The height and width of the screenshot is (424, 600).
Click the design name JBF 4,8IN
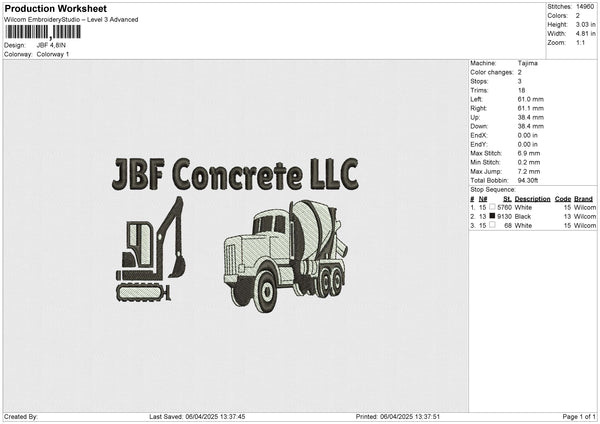point(51,45)
